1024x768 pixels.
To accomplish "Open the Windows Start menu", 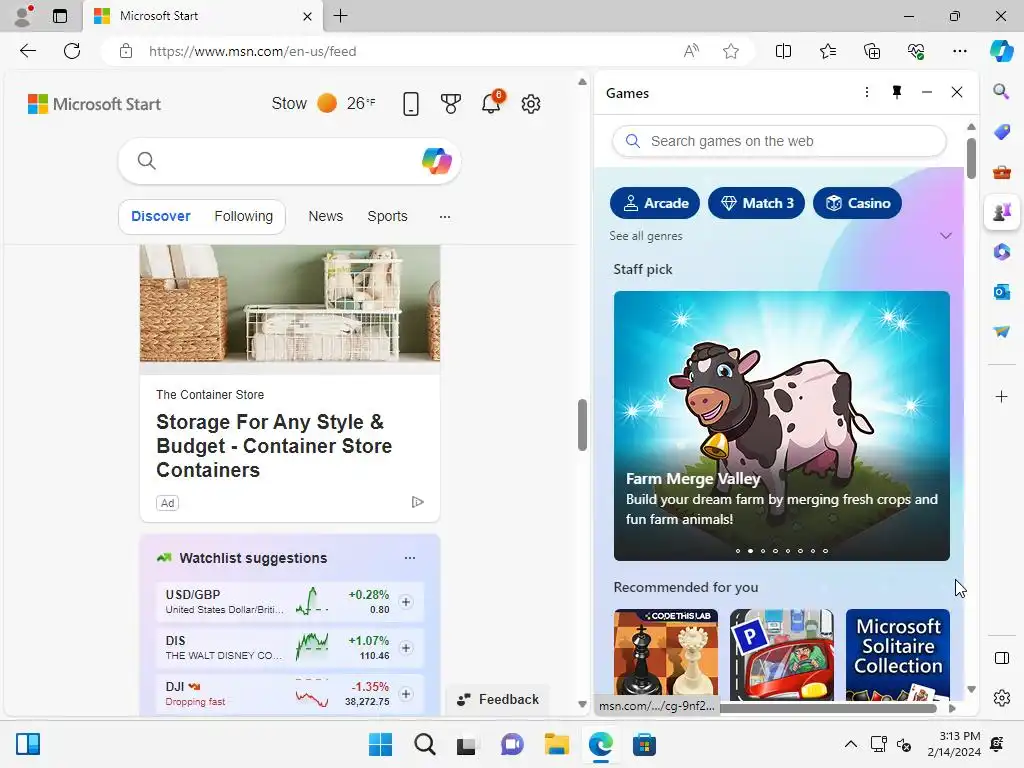I will tap(380, 744).
